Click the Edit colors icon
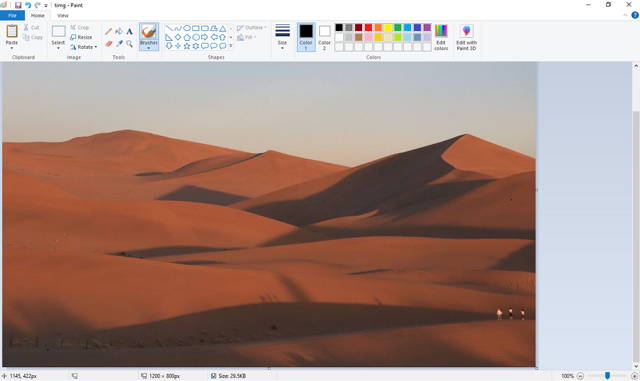The width and height of the screenshot is (640, 381). (x=441, y=37)
